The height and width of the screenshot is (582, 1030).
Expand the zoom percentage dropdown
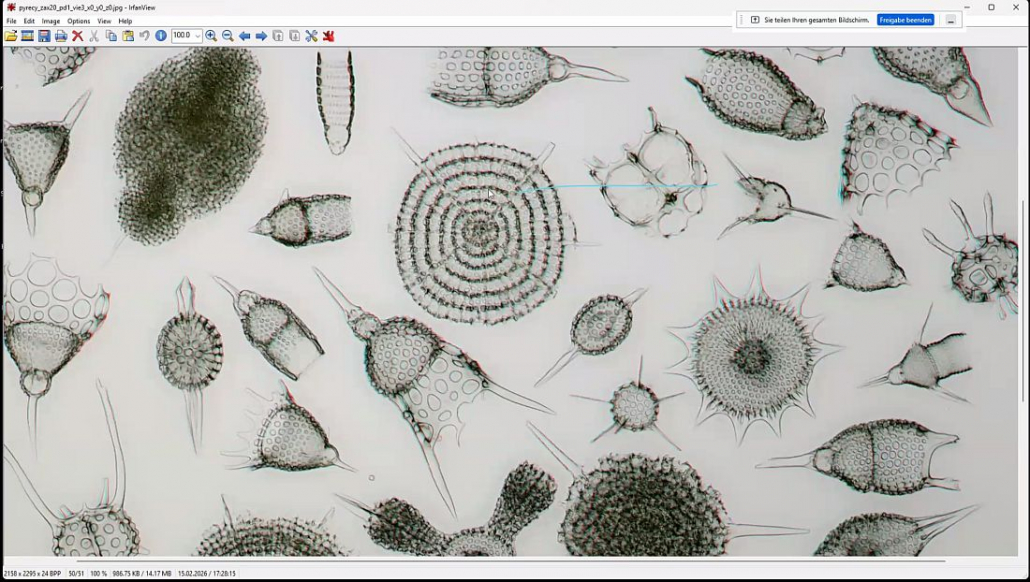point(197,36)
